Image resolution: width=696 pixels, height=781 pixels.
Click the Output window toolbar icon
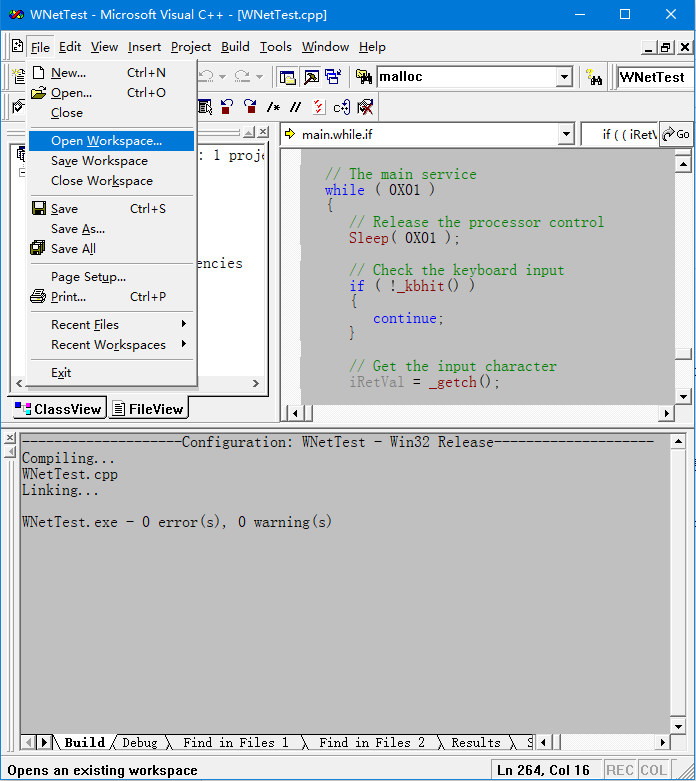(310, 77)
